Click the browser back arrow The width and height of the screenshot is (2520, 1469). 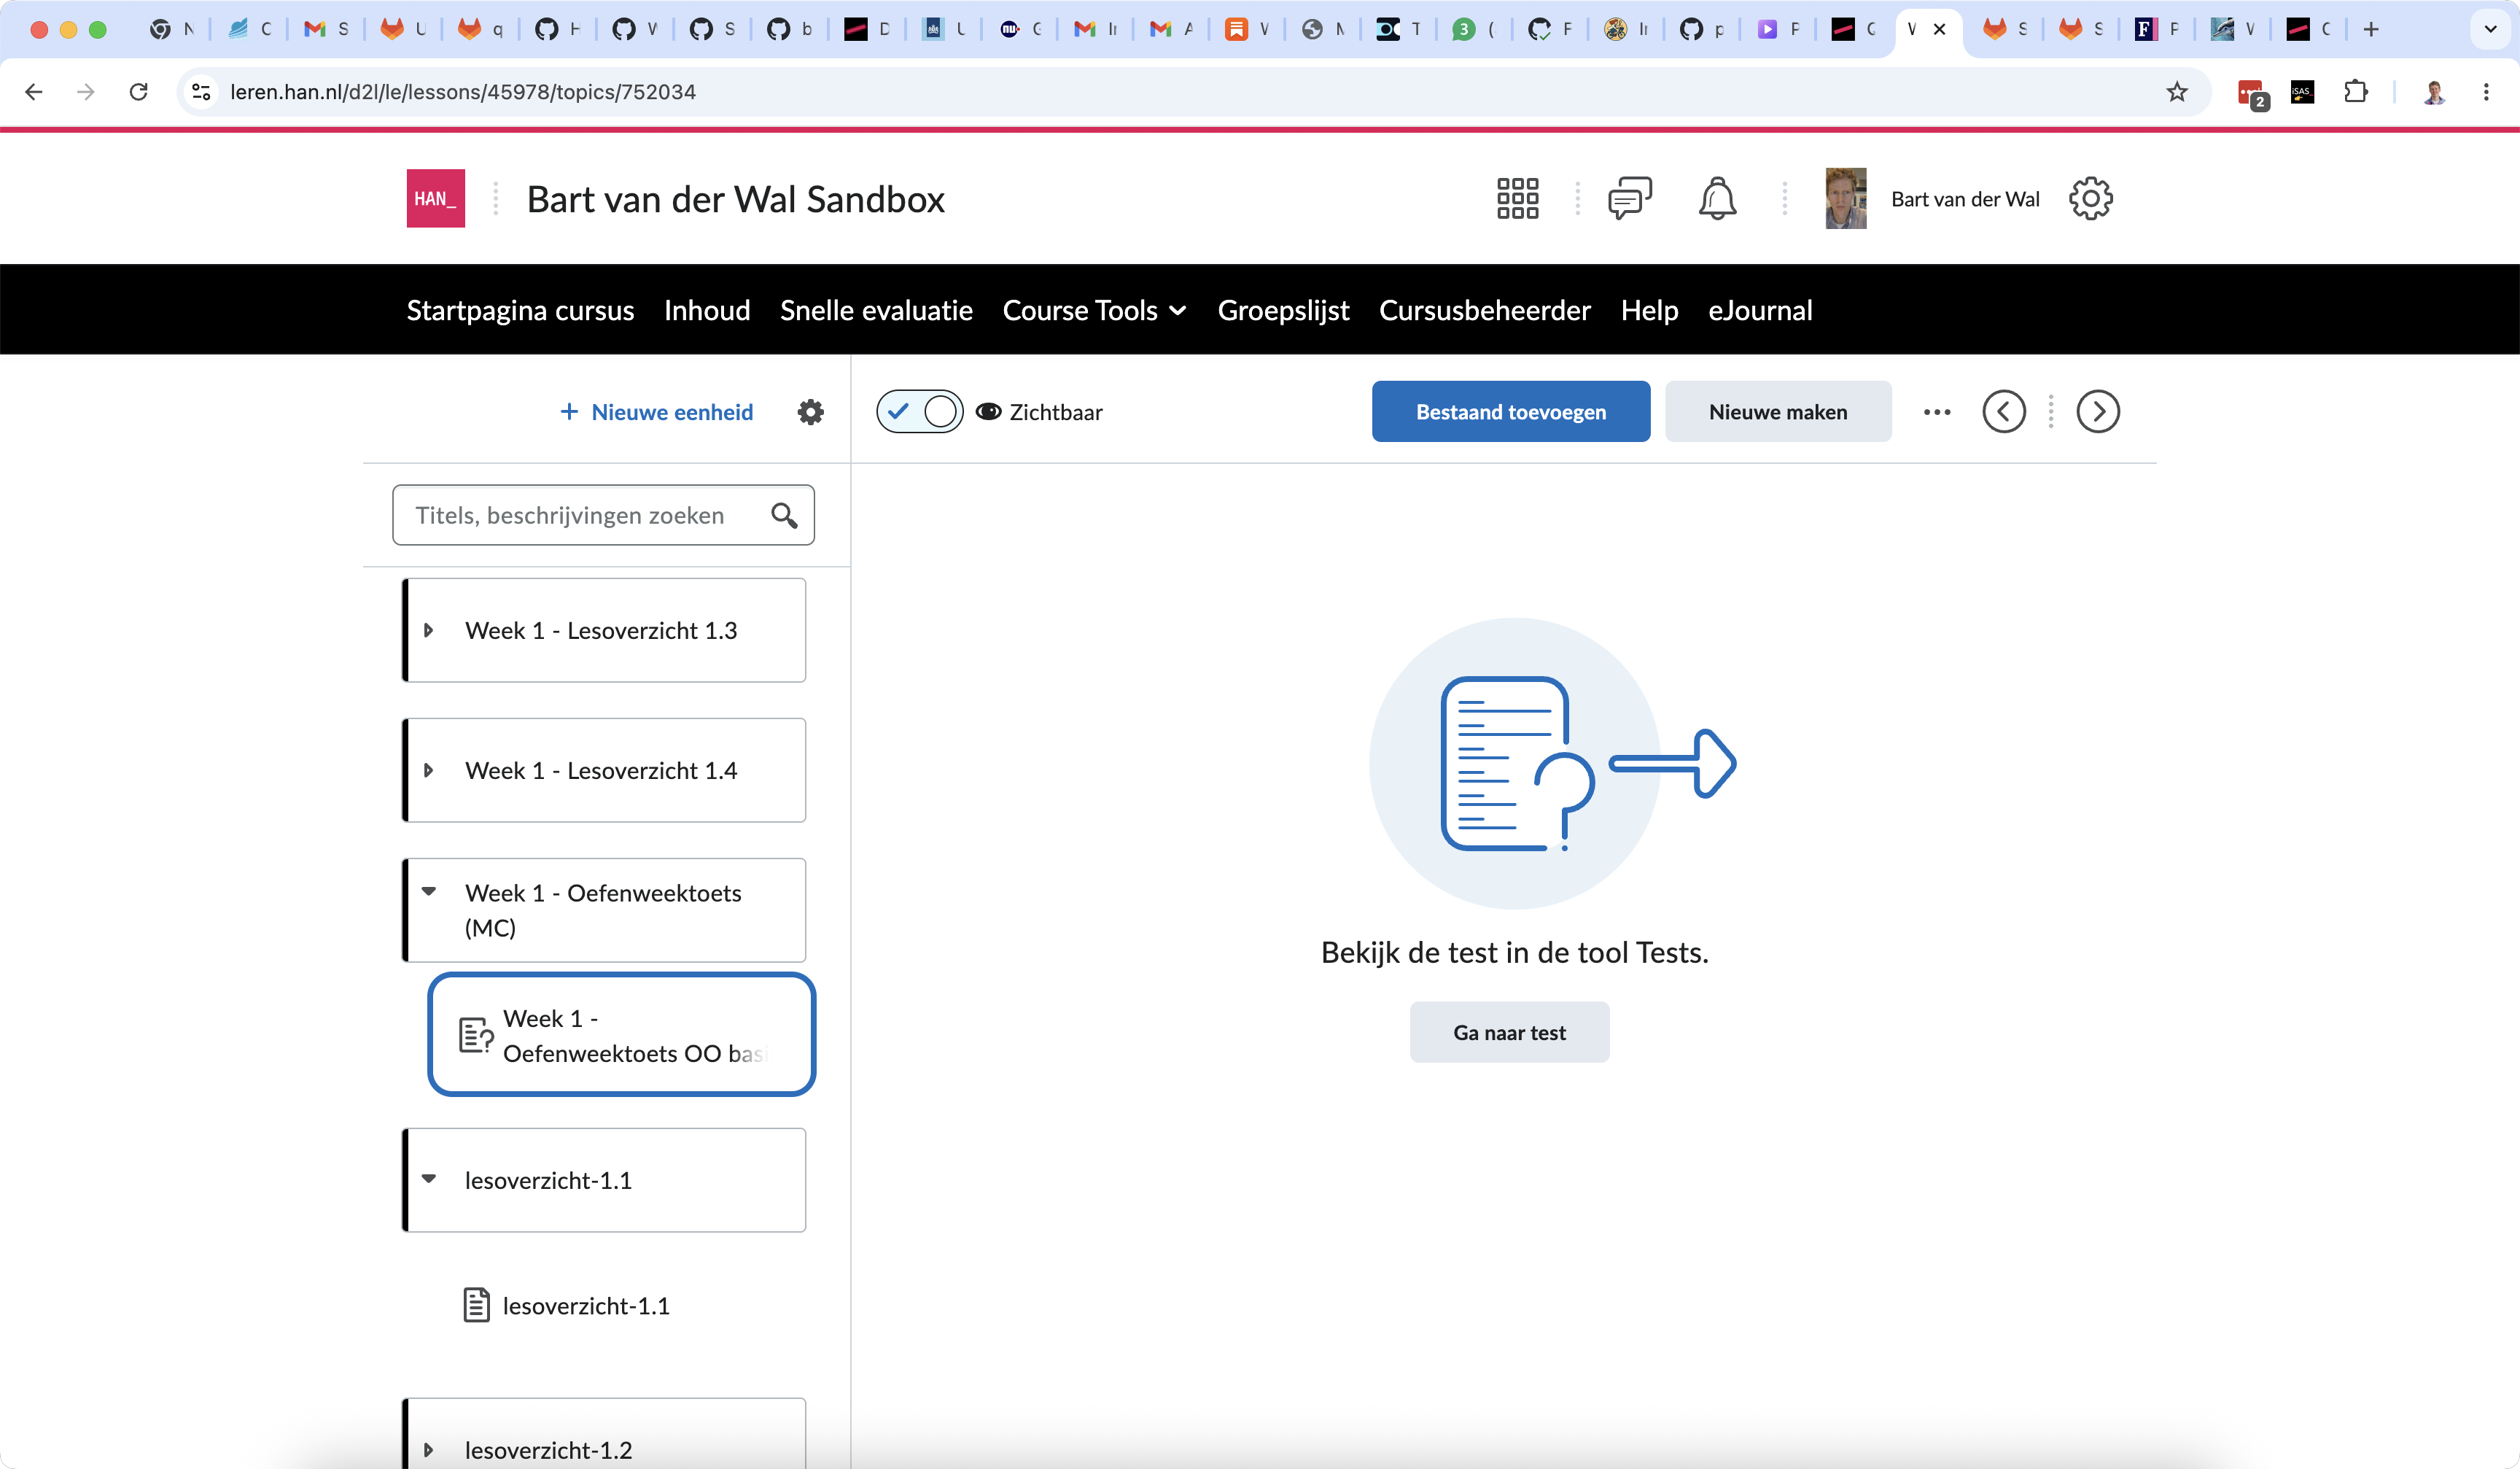pyautogui.click(x=34, y=92)
